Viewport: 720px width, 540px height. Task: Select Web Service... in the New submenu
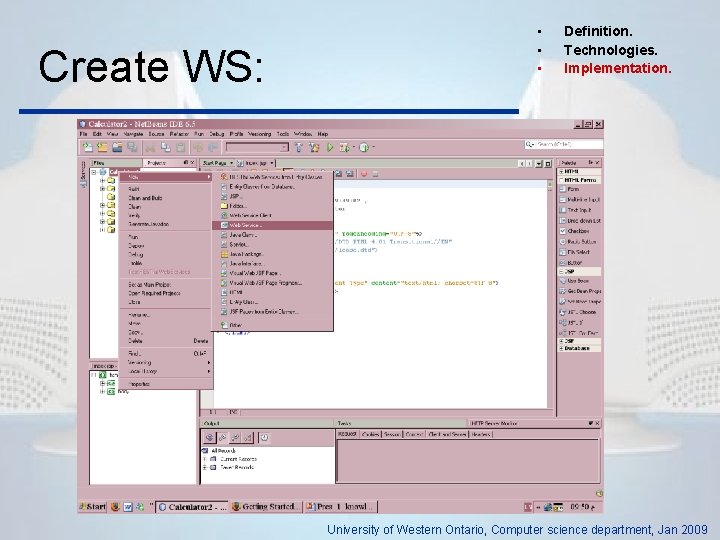(272, 225)
